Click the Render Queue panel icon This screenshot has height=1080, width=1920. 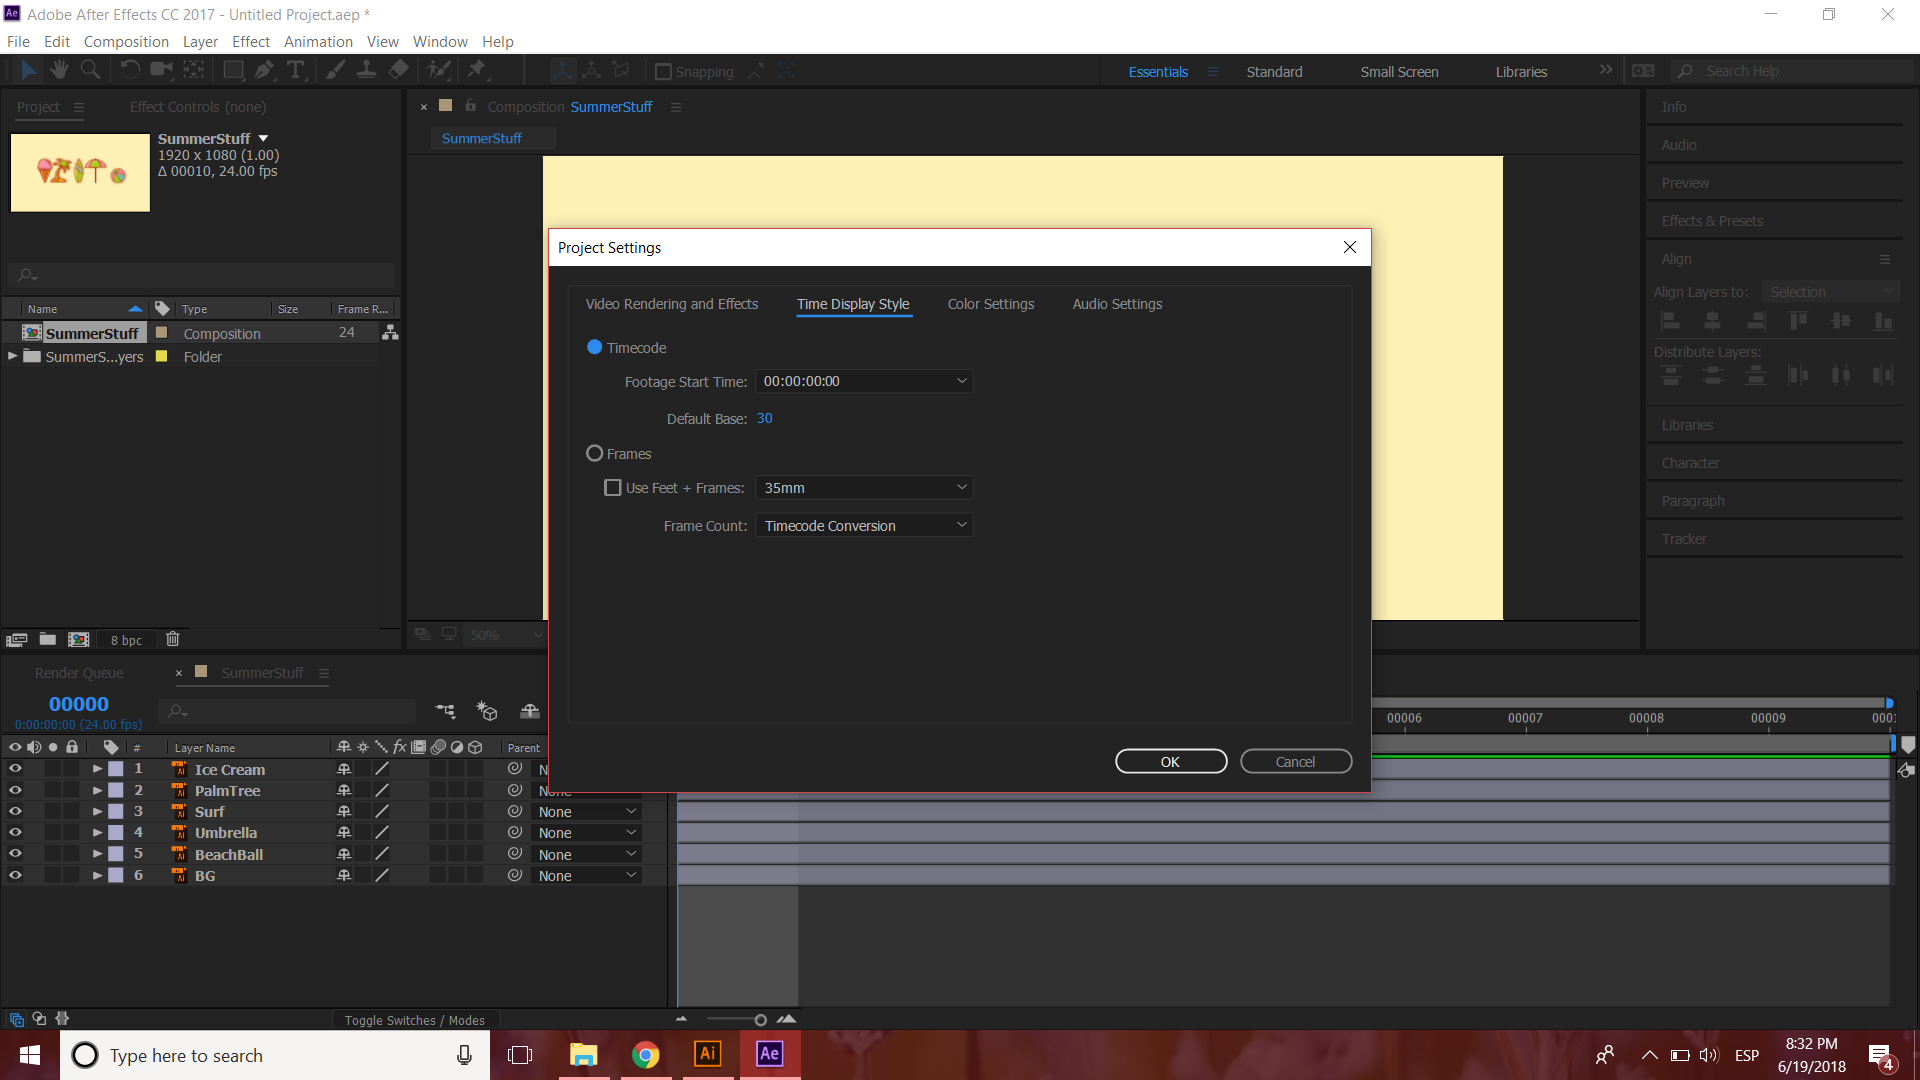[80, 673]
